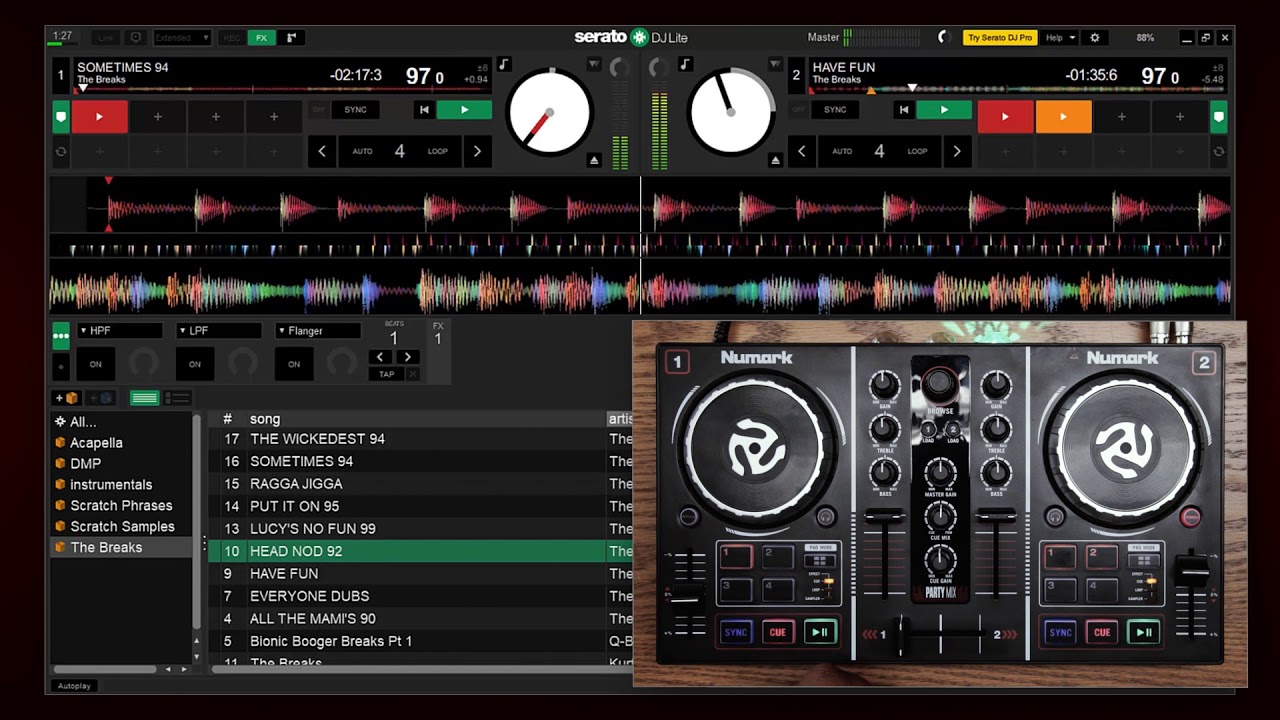The width and height of the screenshot is (1280, 720).
Task: Jump to previous track on deck 2
Action: (904, 110)
